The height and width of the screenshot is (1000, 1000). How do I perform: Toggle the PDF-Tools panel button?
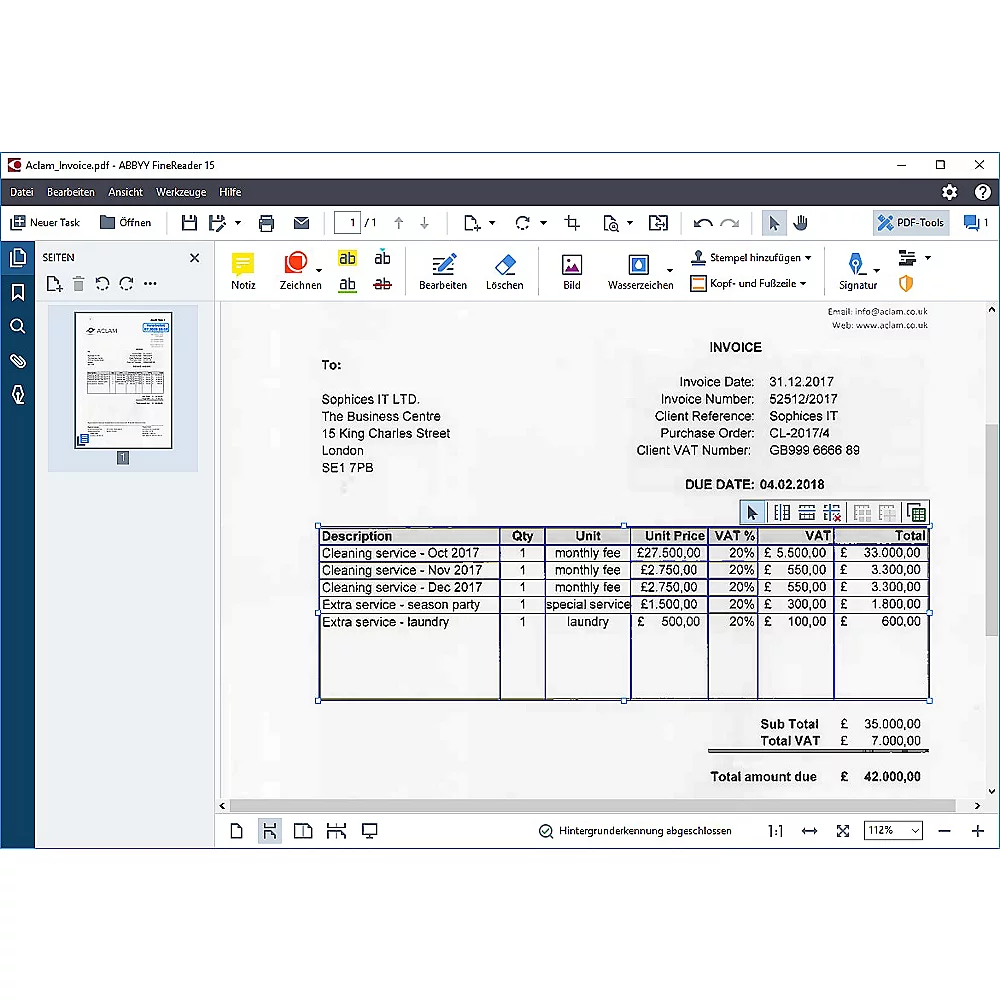[x=910, y=223]
